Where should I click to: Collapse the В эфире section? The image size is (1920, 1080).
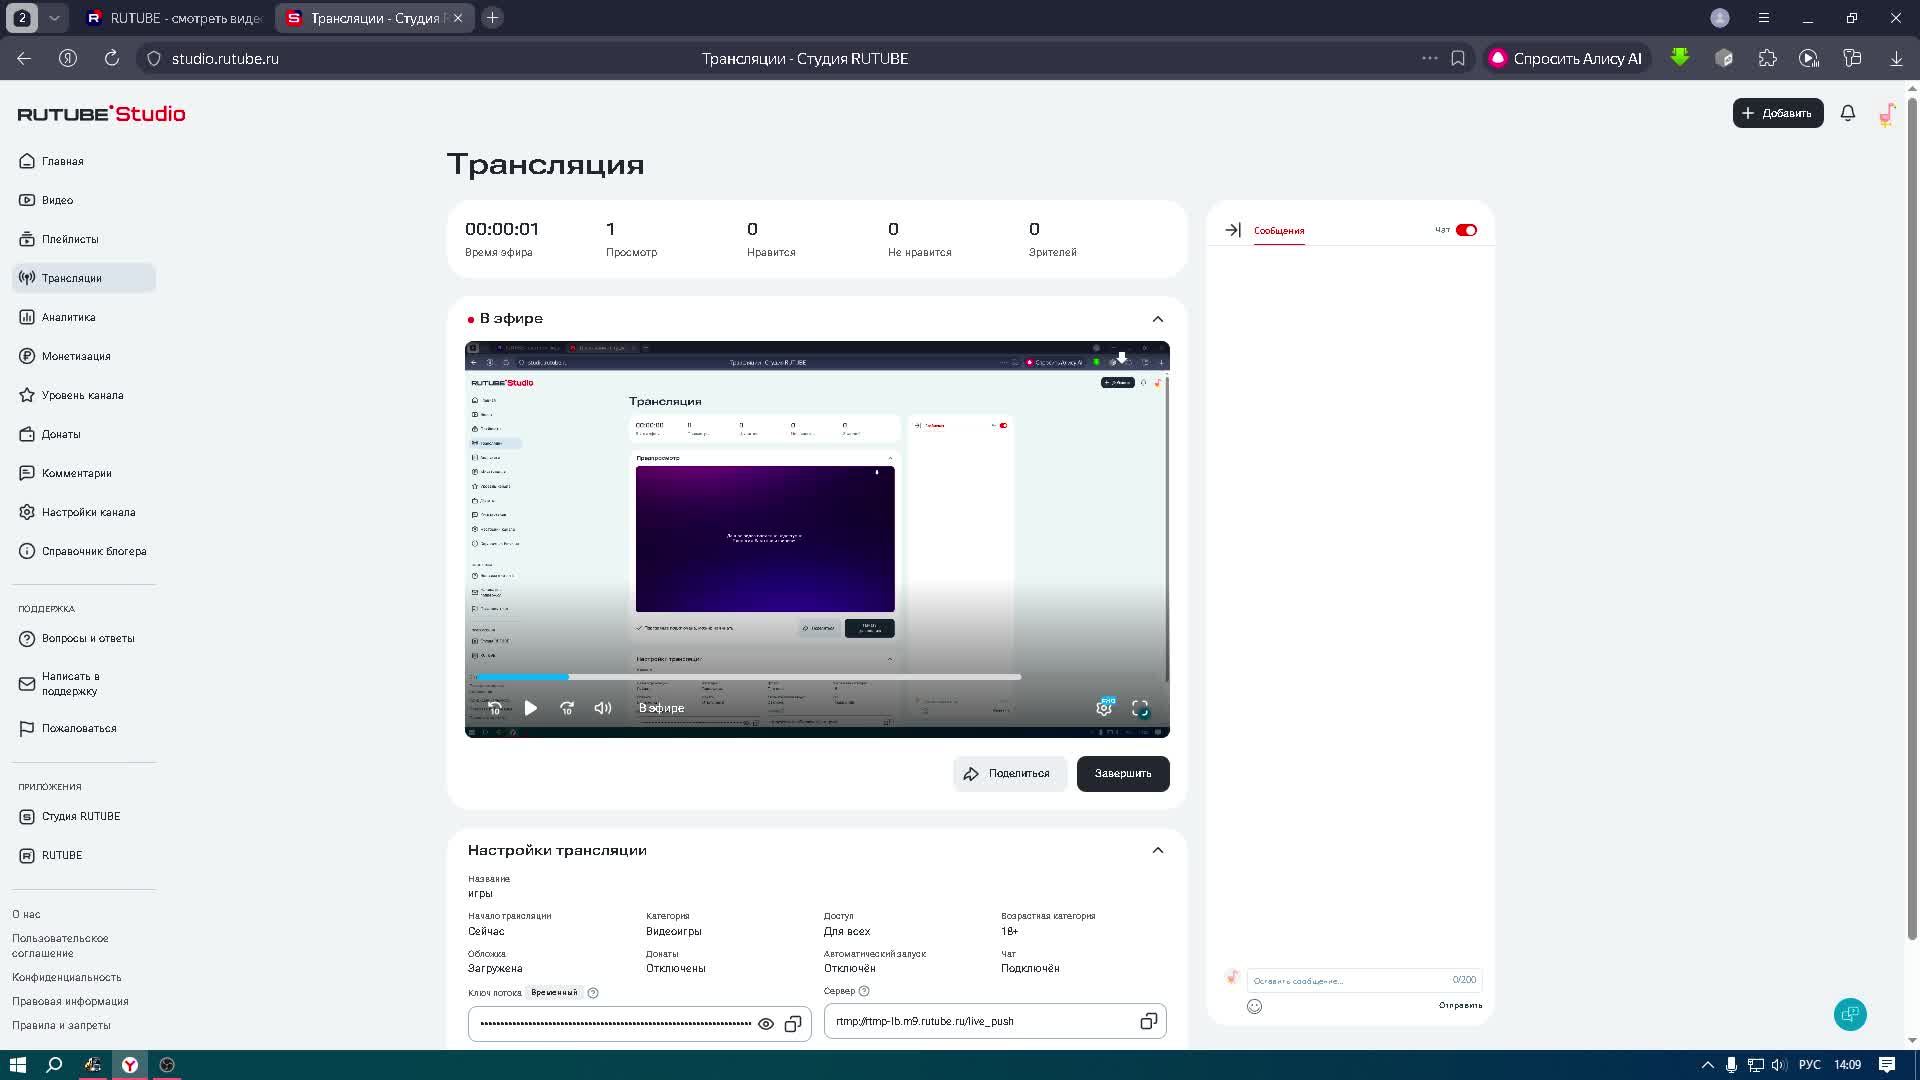click(1158, 319)
